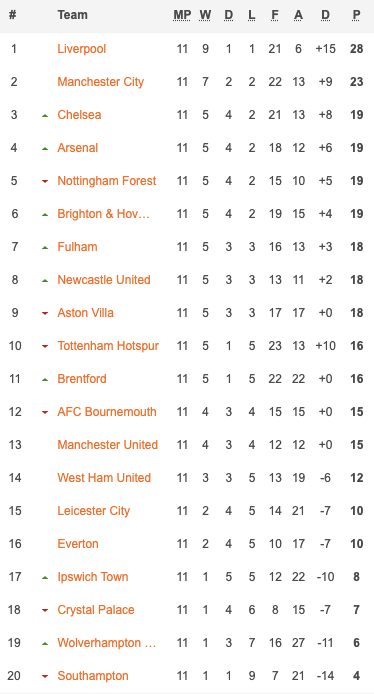
Task: Select the Arsenal team link
Action: 77,148
